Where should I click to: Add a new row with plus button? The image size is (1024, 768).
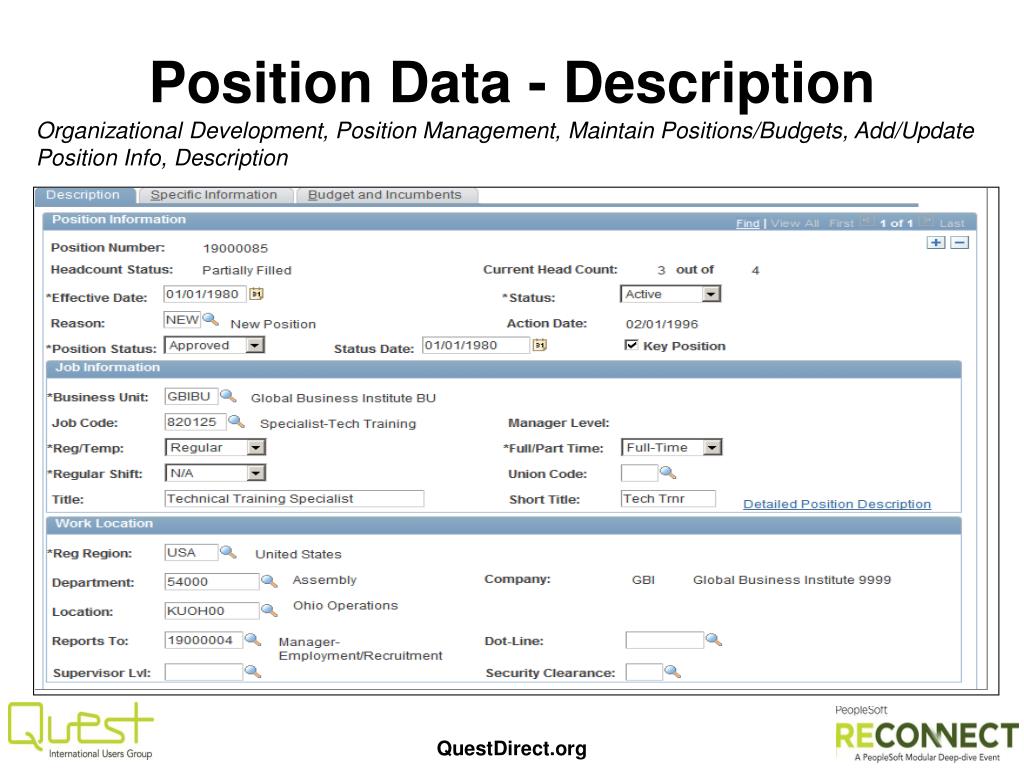point(936,243)
